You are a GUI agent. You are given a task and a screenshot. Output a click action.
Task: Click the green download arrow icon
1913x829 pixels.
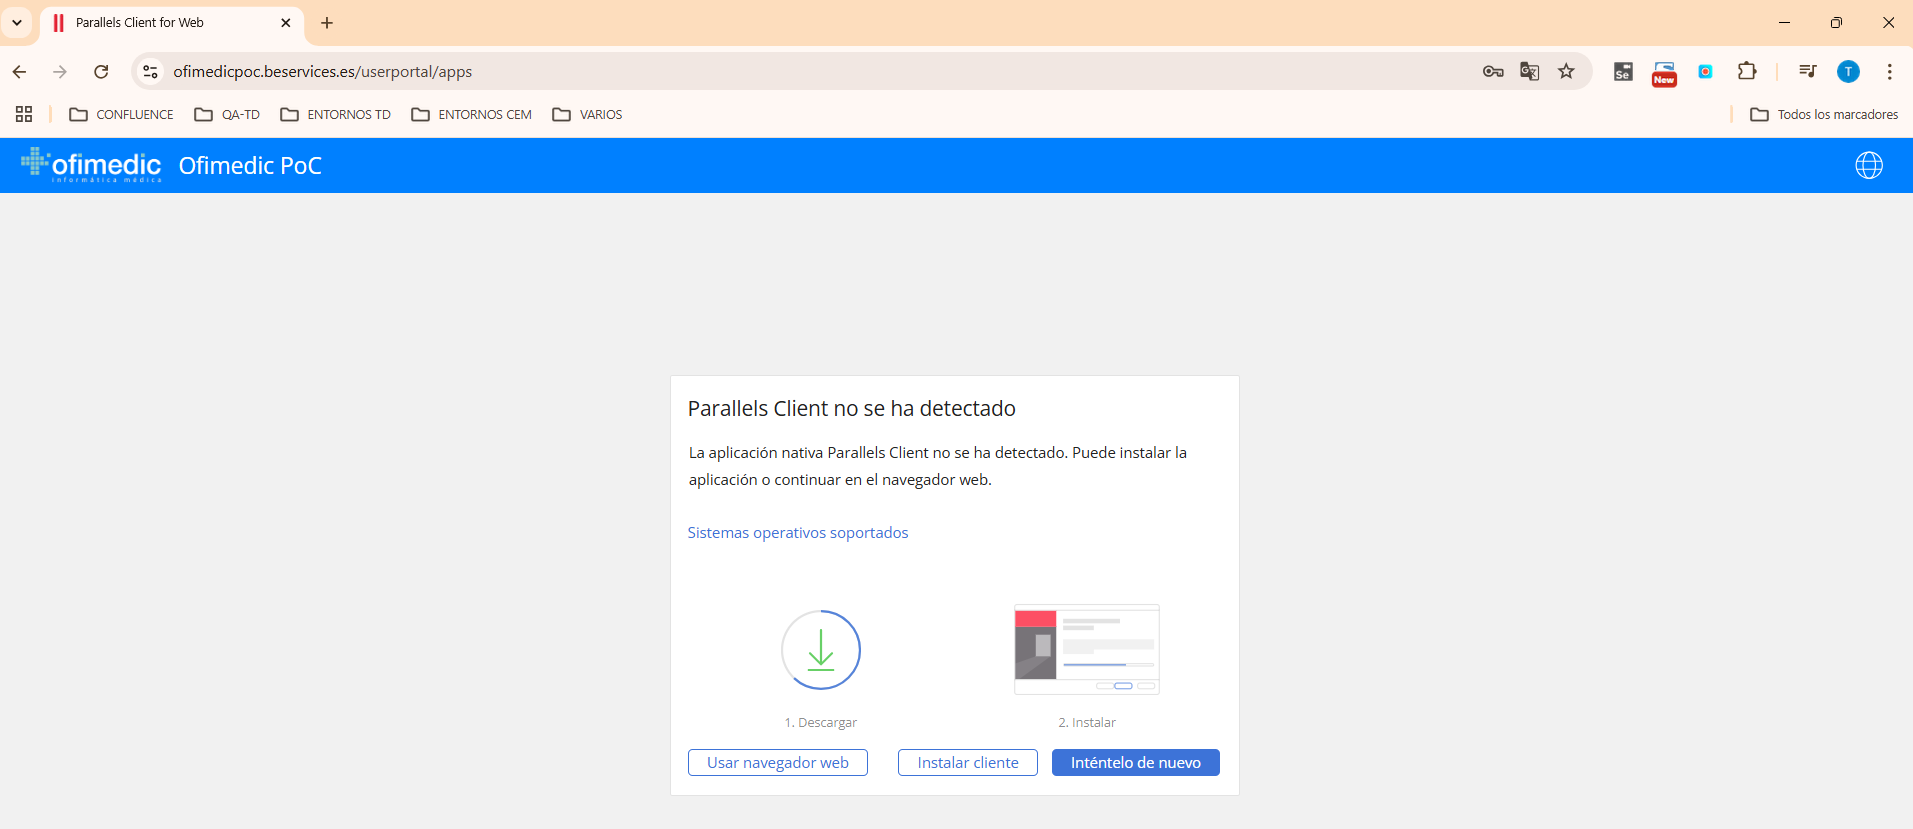pos(820,650)
